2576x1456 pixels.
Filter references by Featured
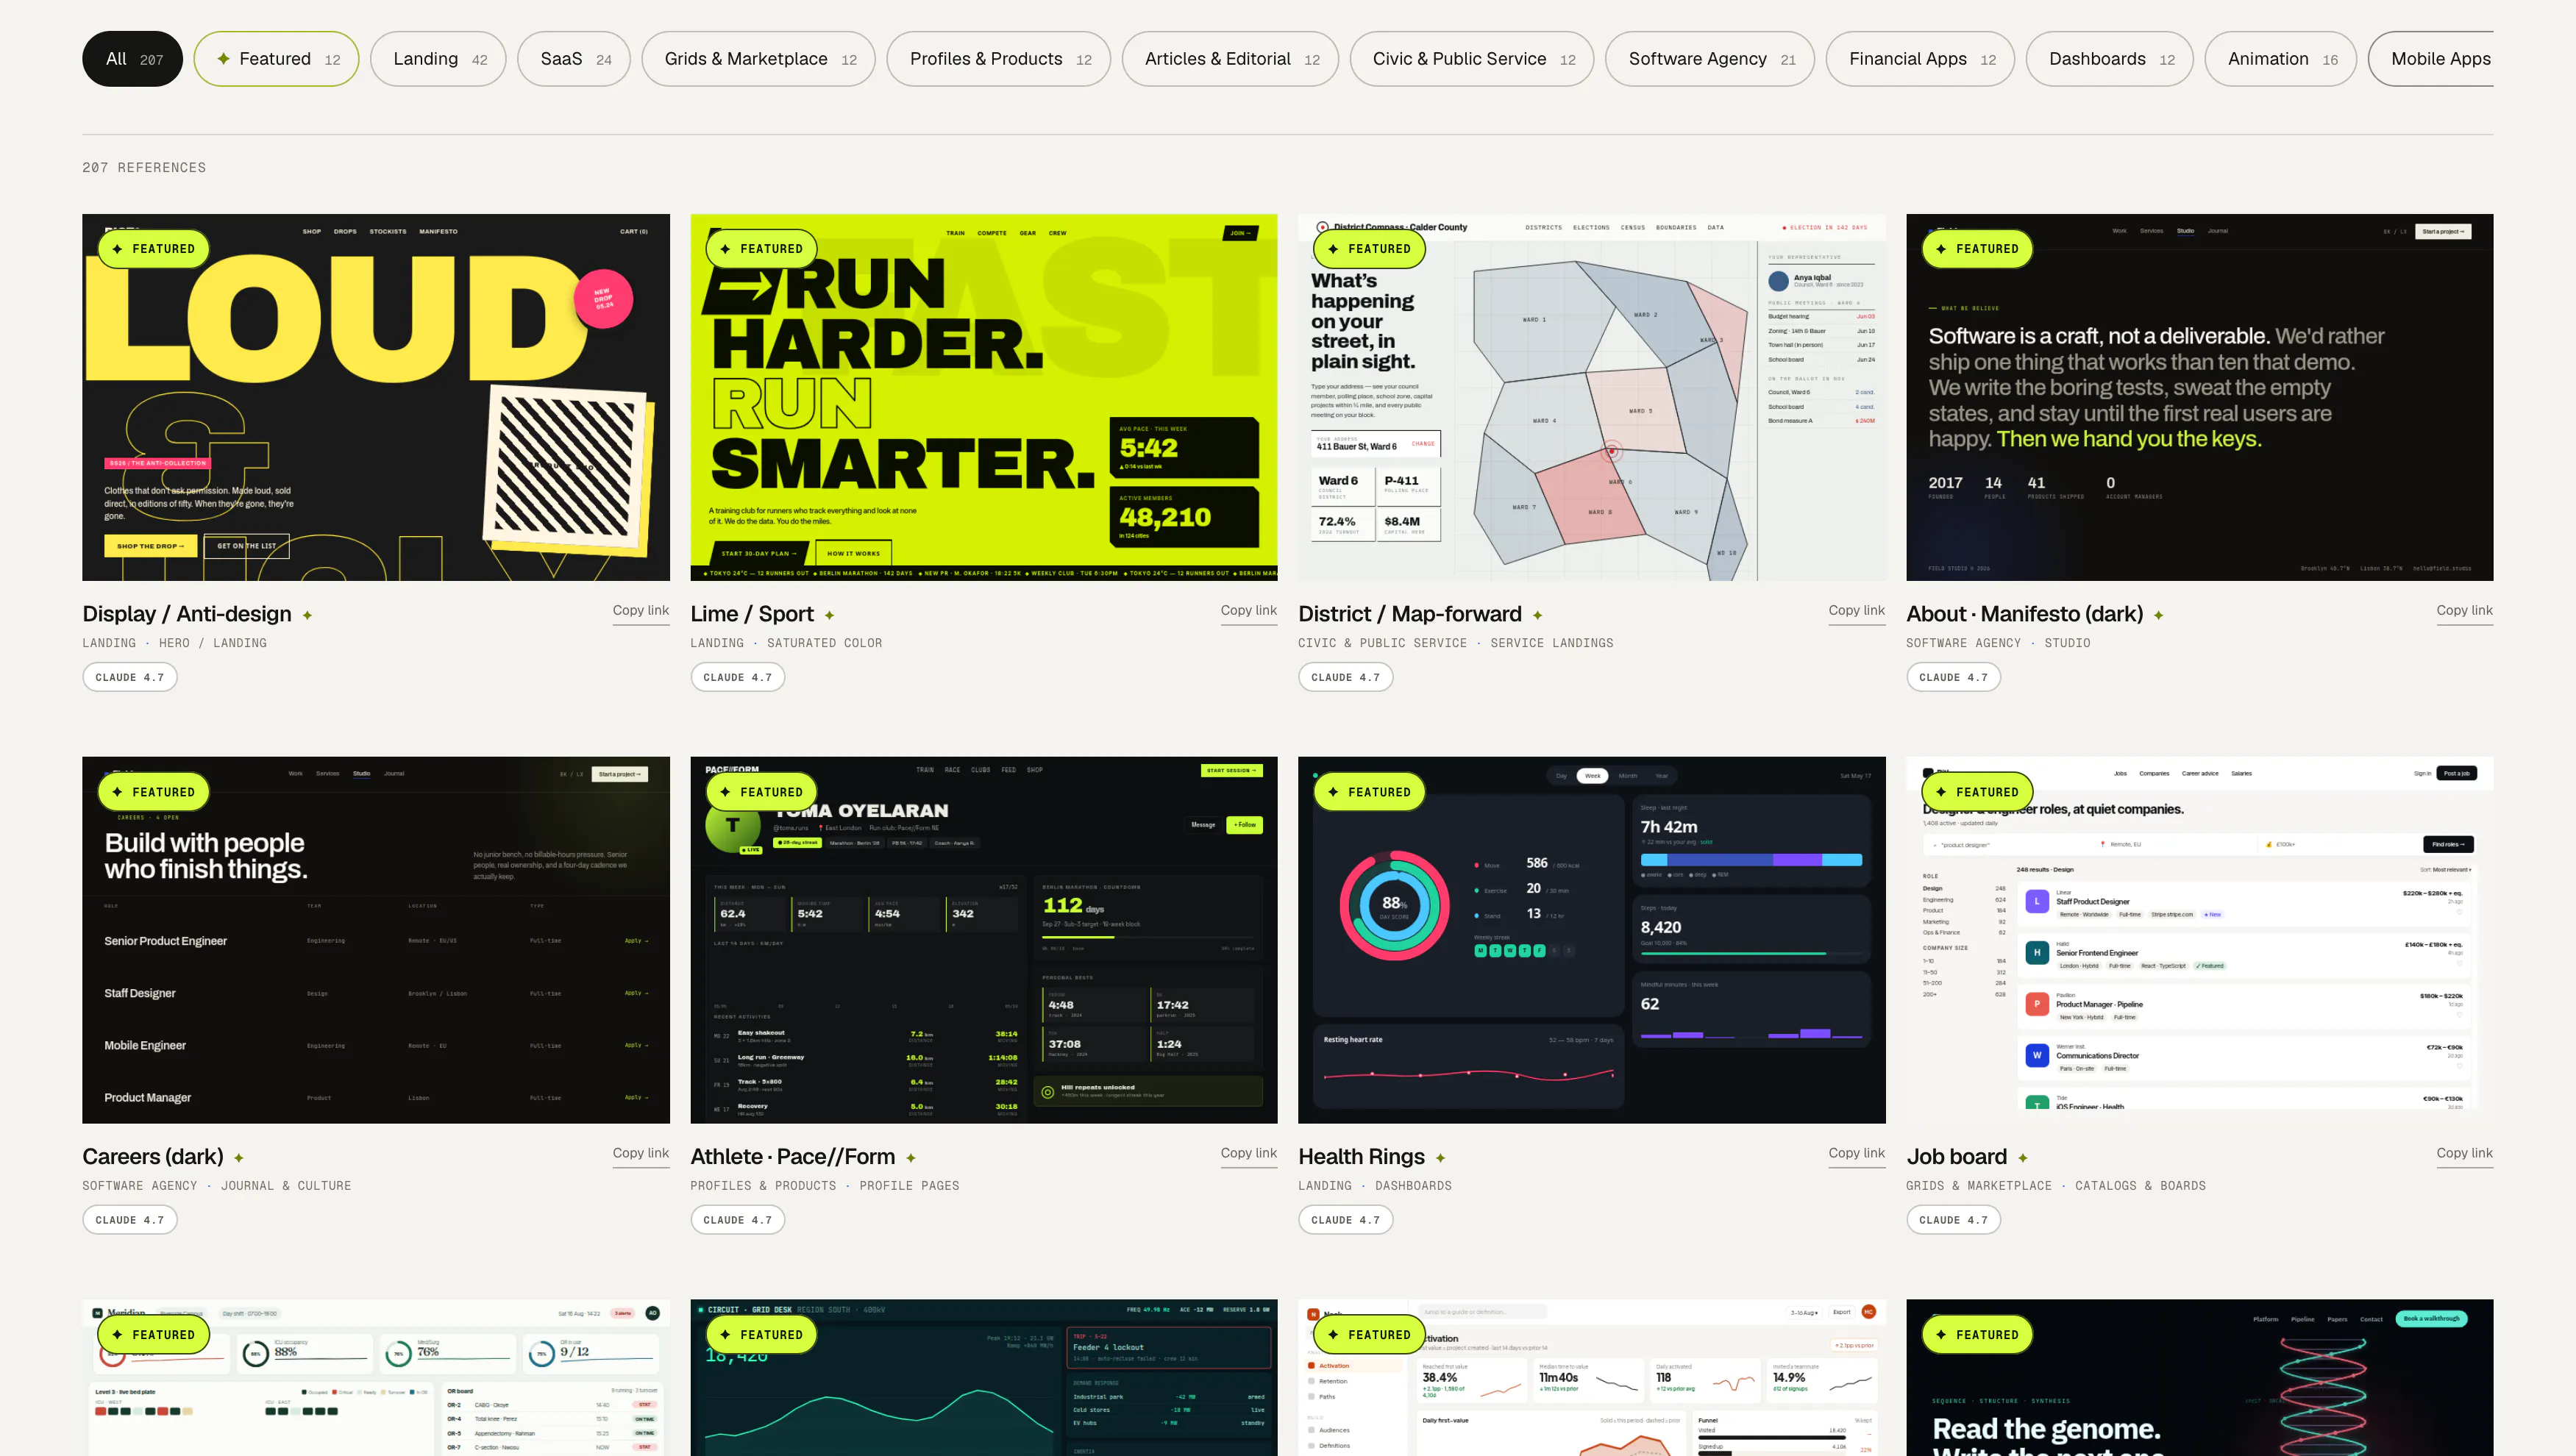276,59
